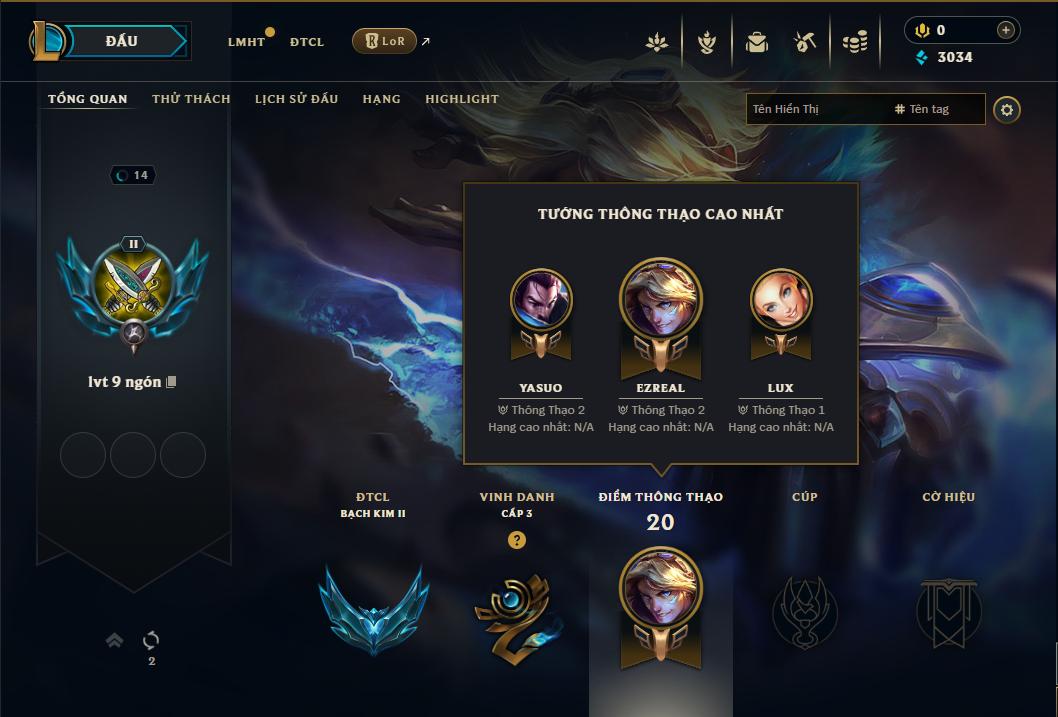Open the LMHT game tab

click(246, 42)
